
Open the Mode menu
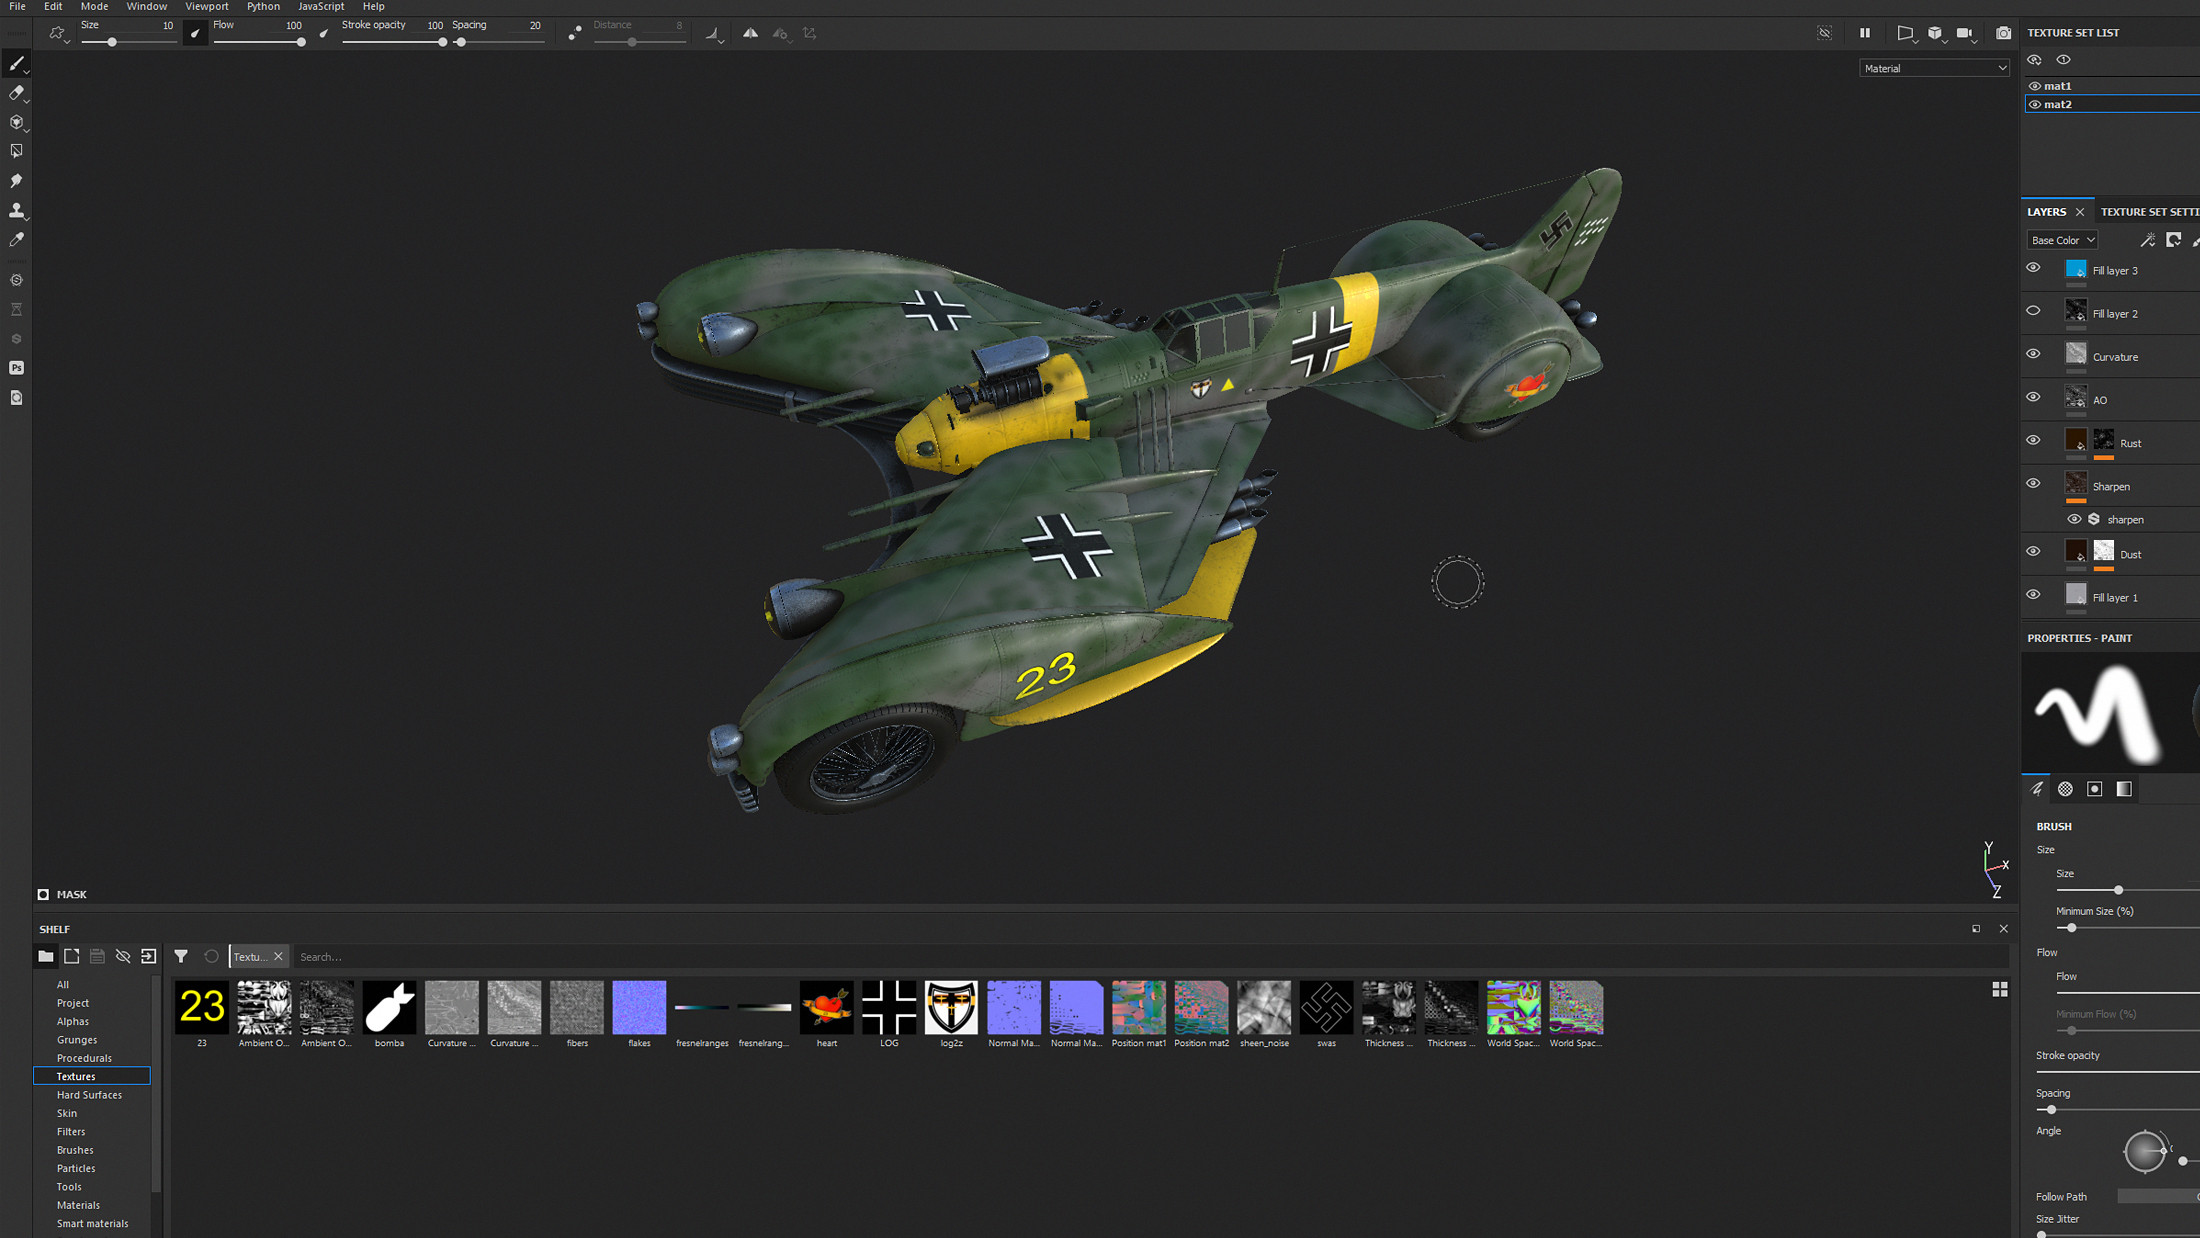(x=94, y=6)
